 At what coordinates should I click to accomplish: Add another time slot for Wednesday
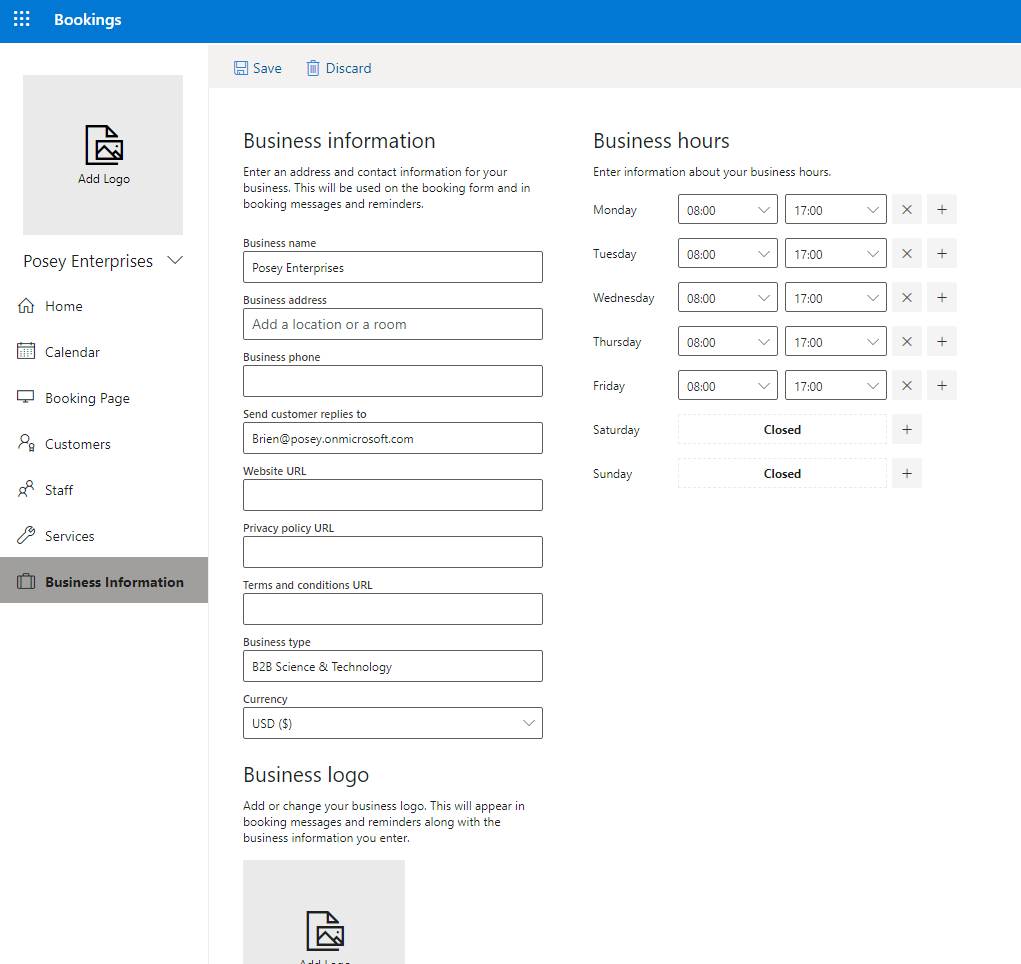[x=942, y=298]
